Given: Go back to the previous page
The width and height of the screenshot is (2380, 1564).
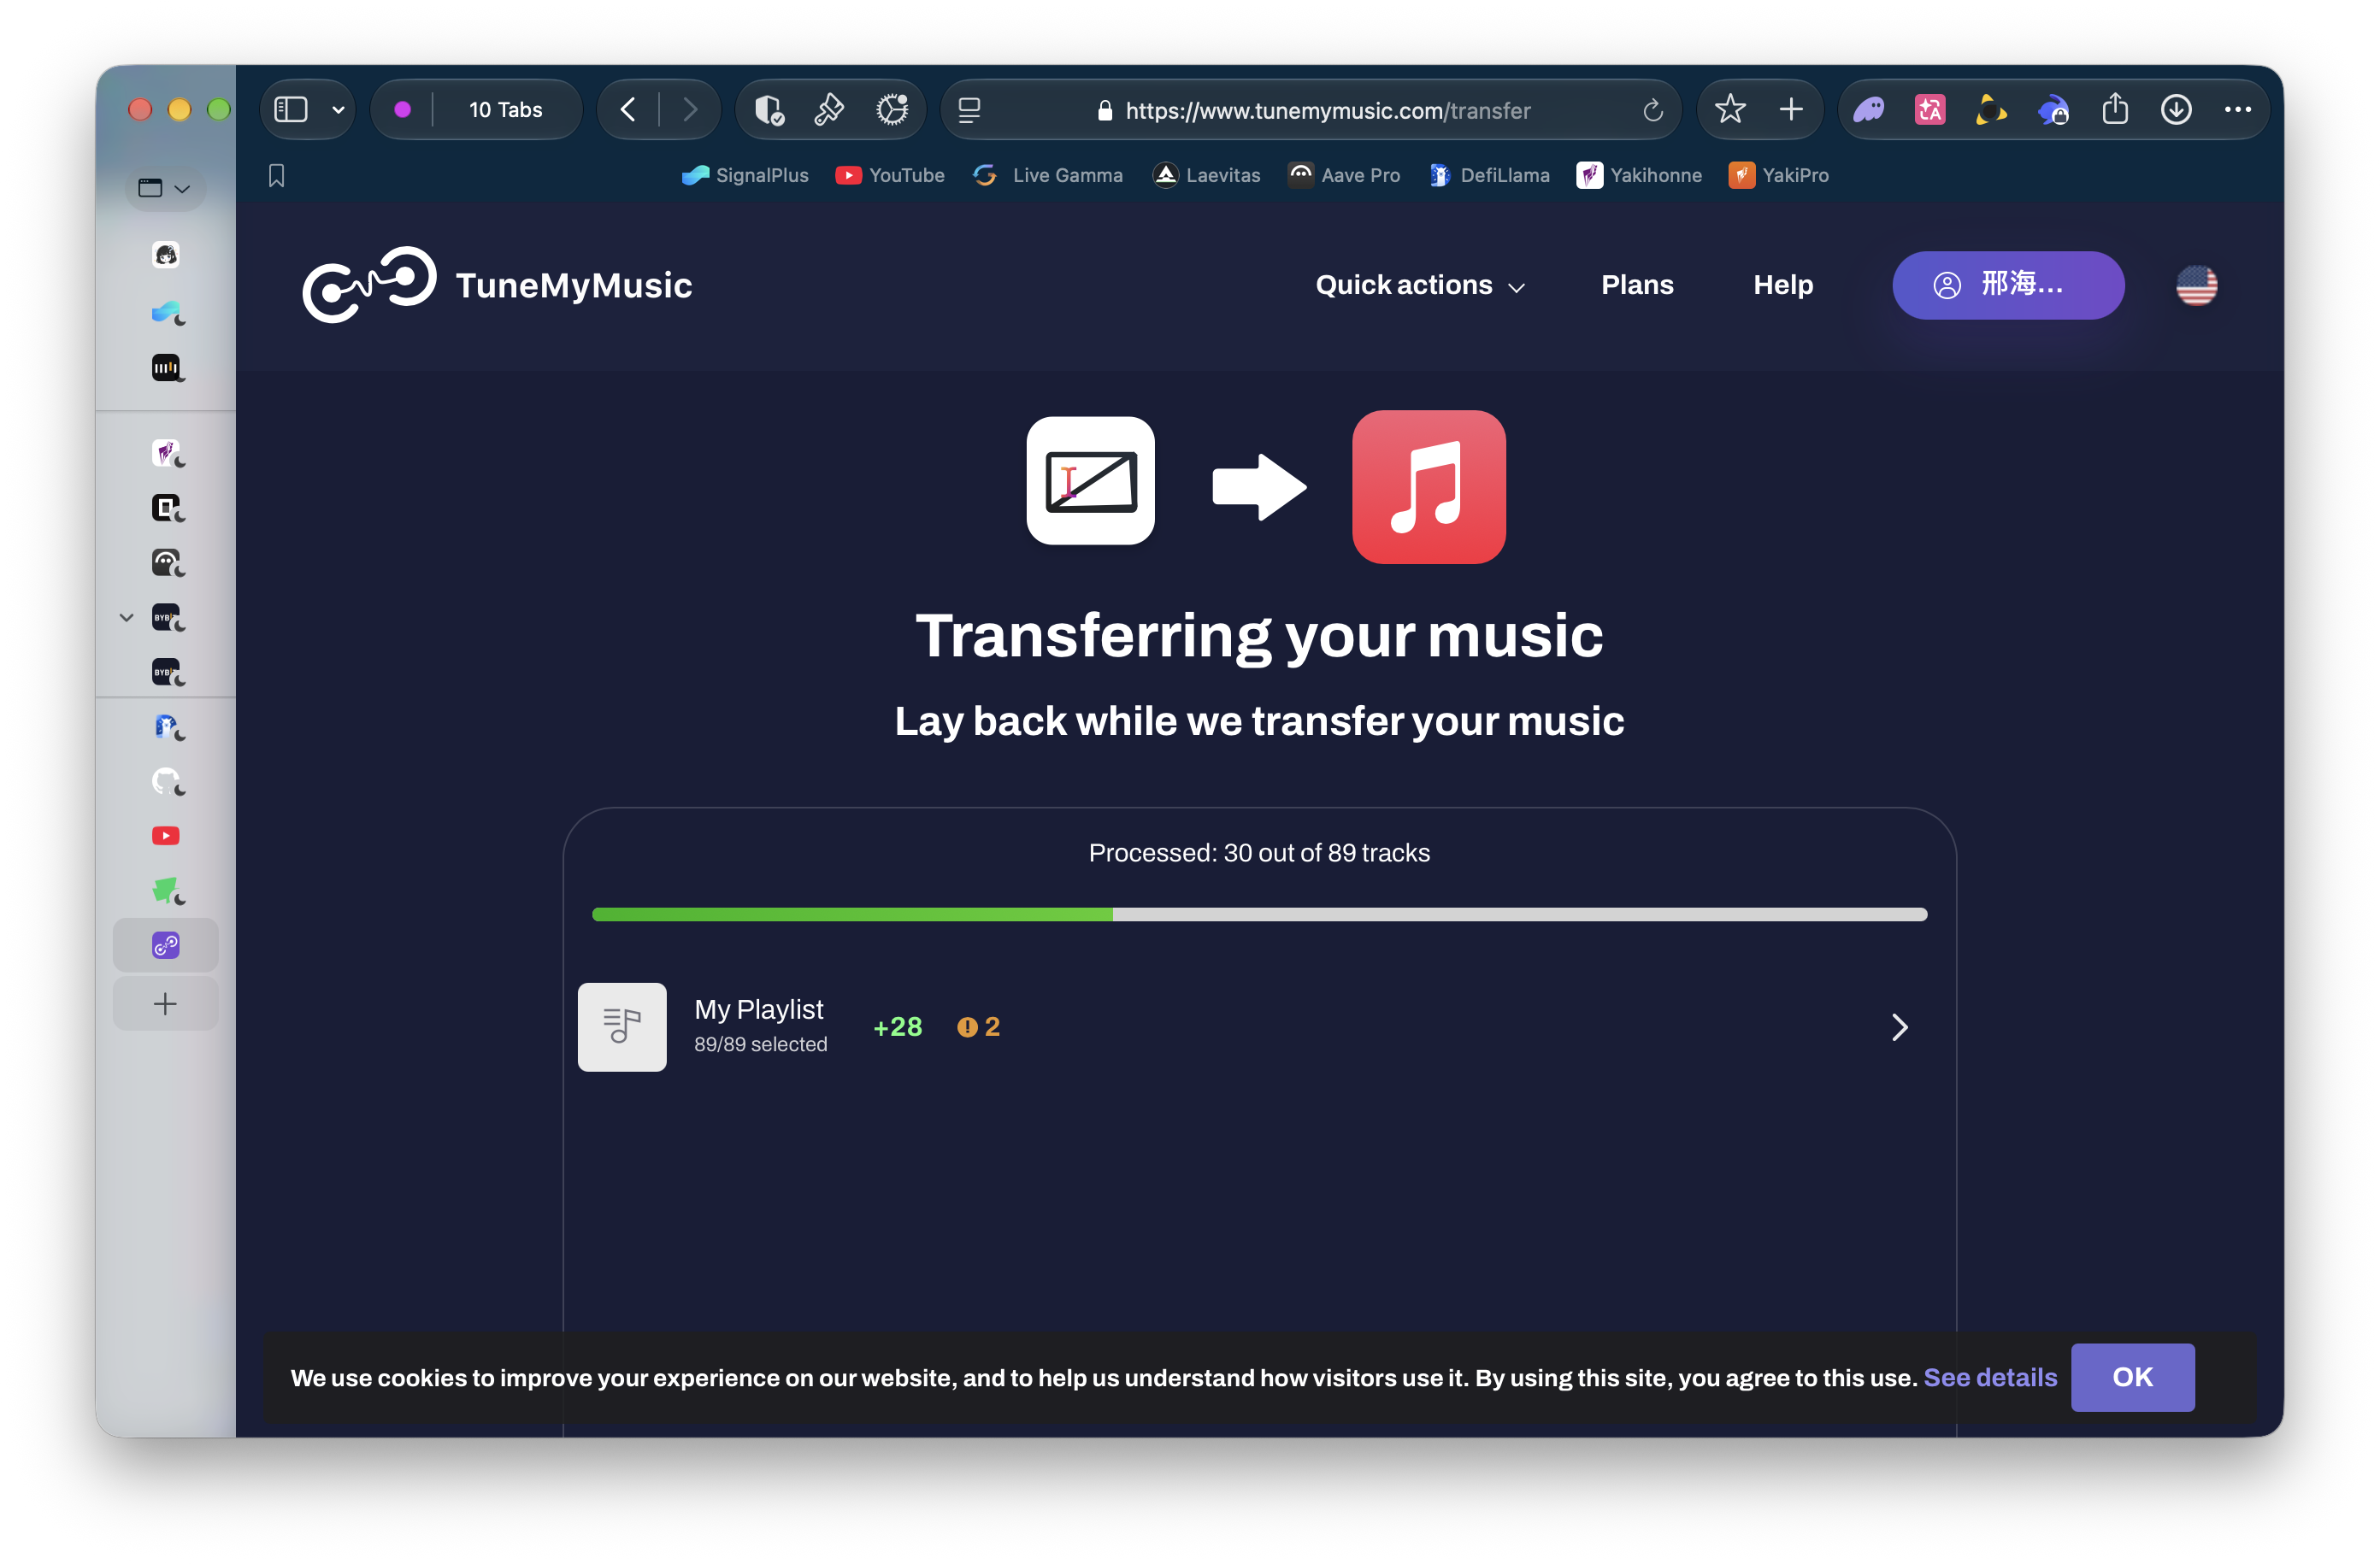Looking at the screenshot, I should 628,109.
